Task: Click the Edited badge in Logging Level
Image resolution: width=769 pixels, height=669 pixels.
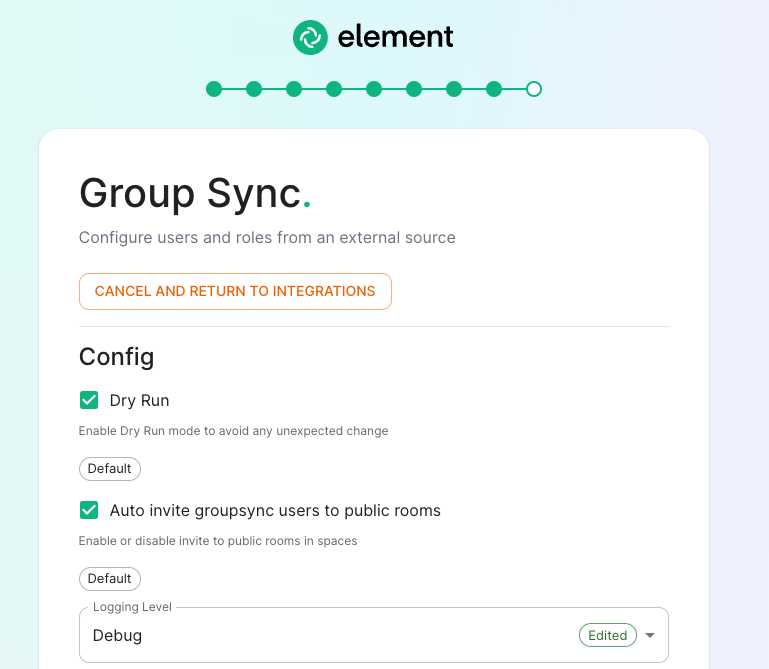Action: pyautogui.click(x=607, y=635)
